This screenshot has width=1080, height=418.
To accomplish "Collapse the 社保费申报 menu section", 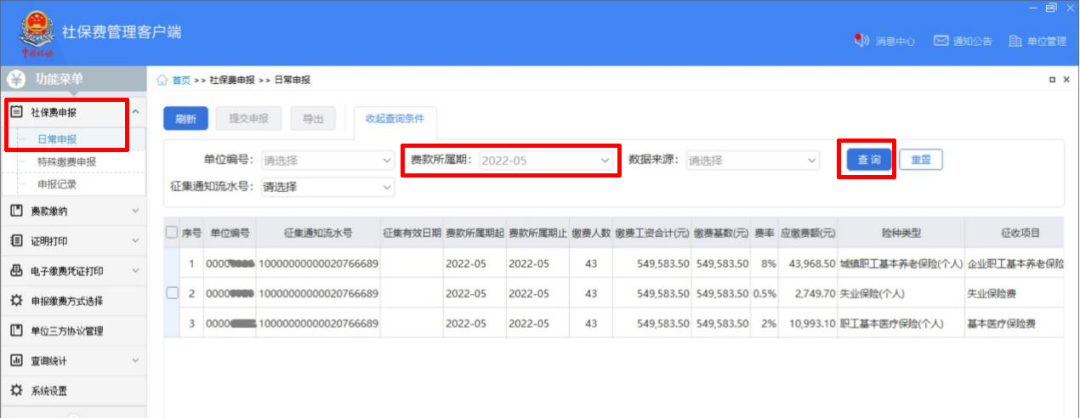I will pyautogui.click(x=136, y=112).
